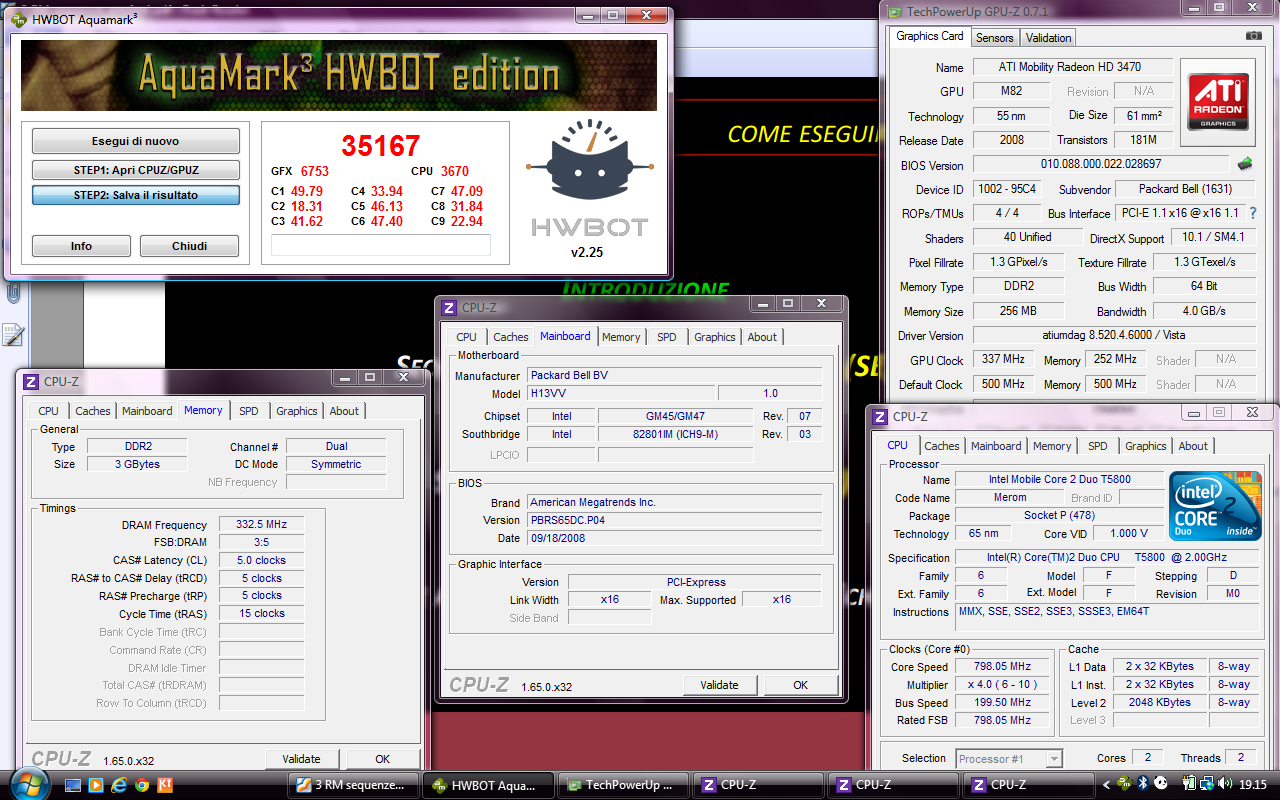Screen dimensions: 1280x800
Task: Open the Memory tab in CPU-Z processor window
Action: [x=1052, y=446]
